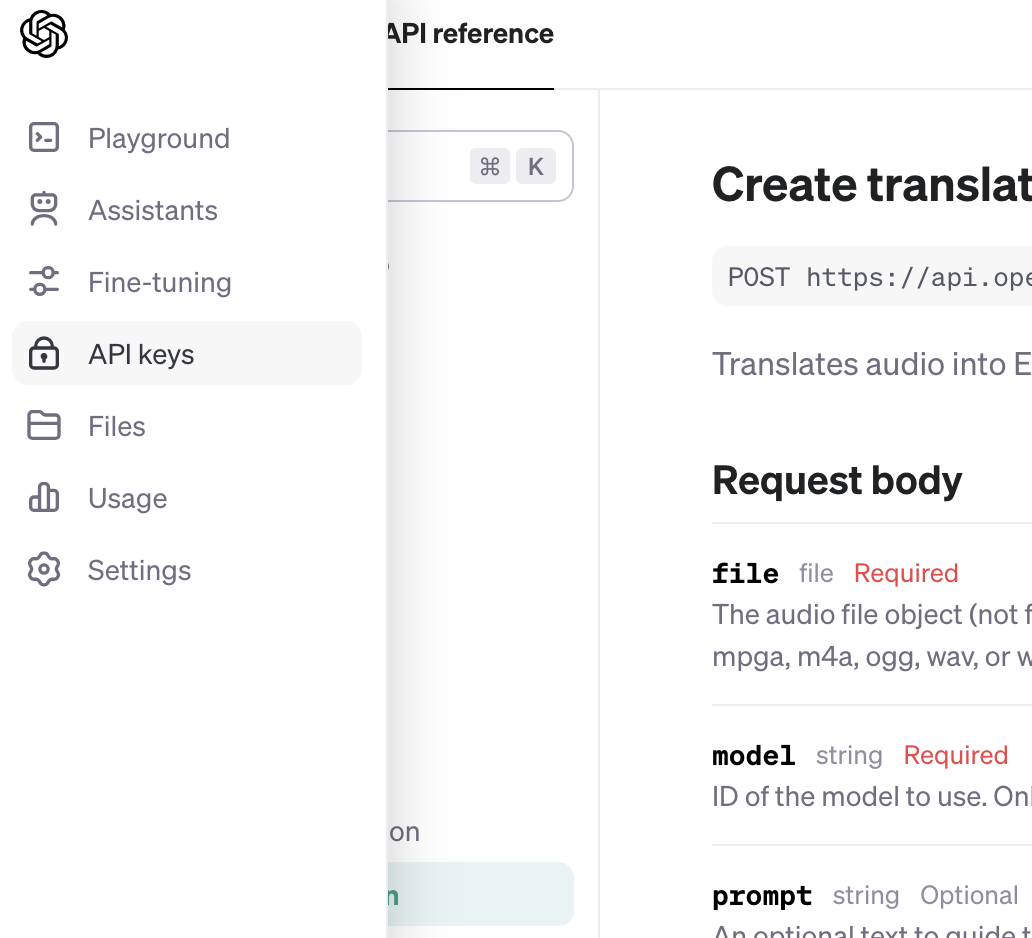1032x938 pixels.
Task: Click the Usage bar chart icon
Action: tap(44, 497)
